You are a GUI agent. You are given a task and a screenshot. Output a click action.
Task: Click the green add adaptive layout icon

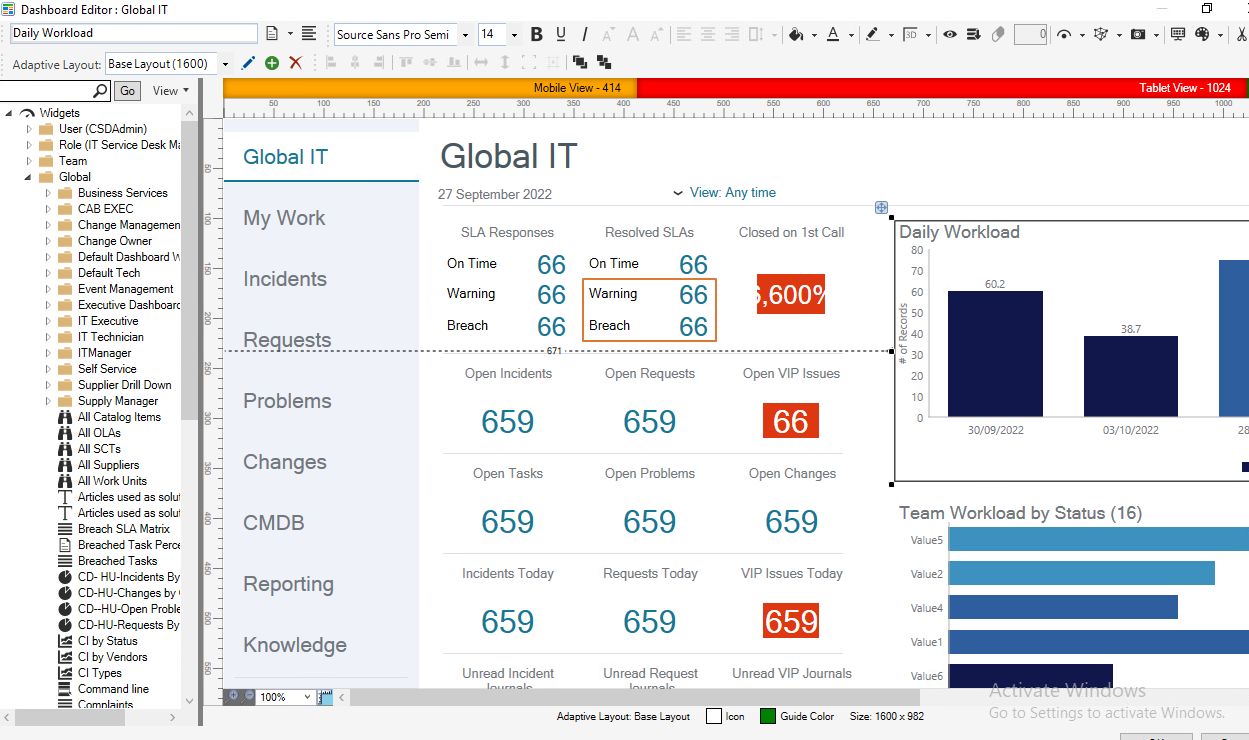(x=272, y=63)
